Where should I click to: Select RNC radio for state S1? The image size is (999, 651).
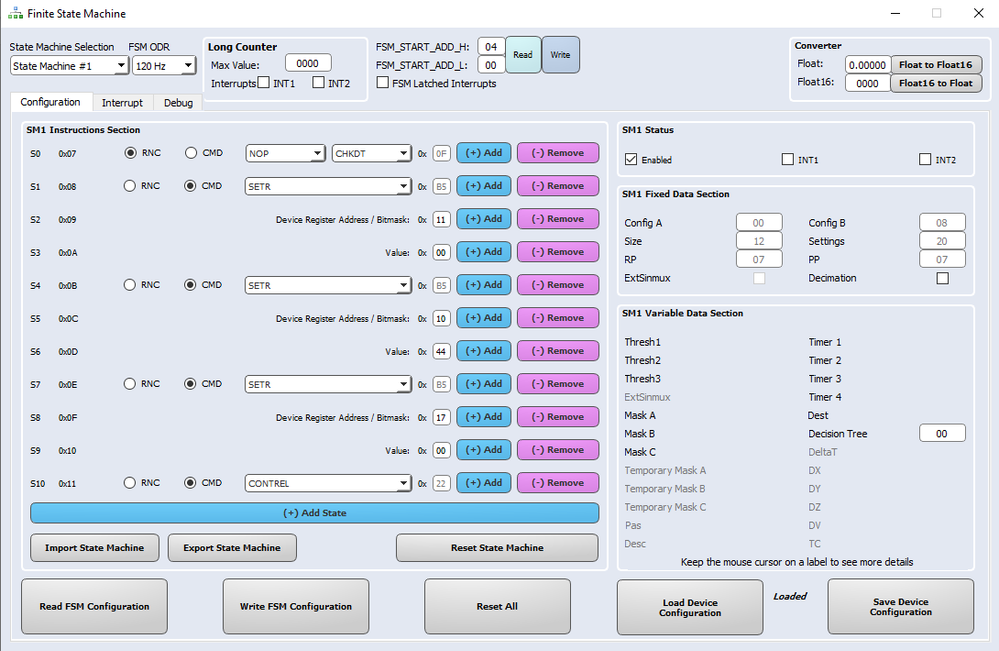coord(130,186)
